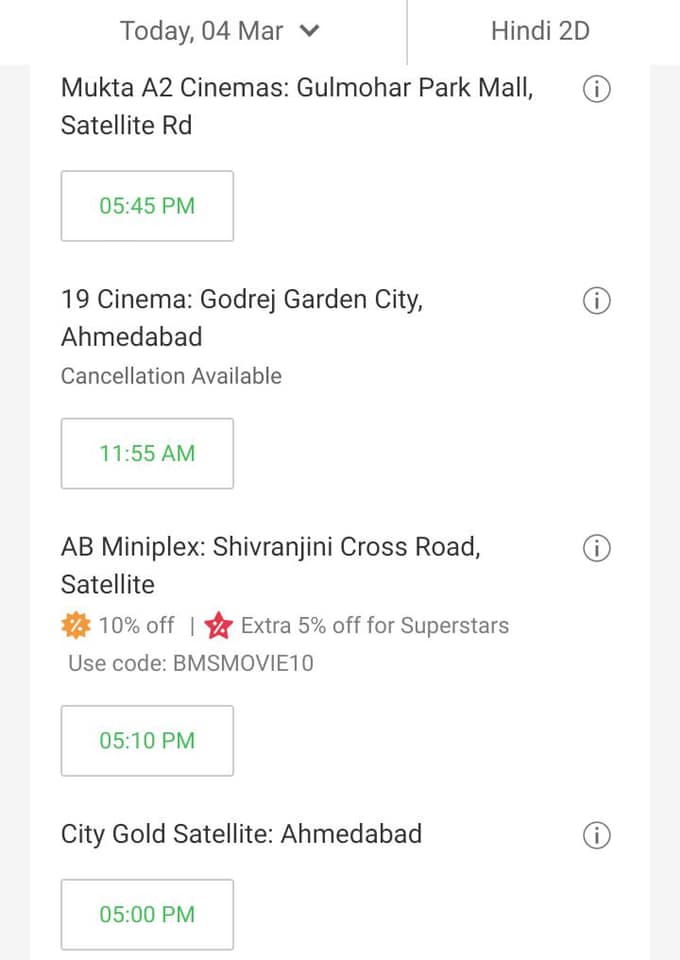Open Mukta A2 Cinemas Gulmohar Park listing

(297, 107)
